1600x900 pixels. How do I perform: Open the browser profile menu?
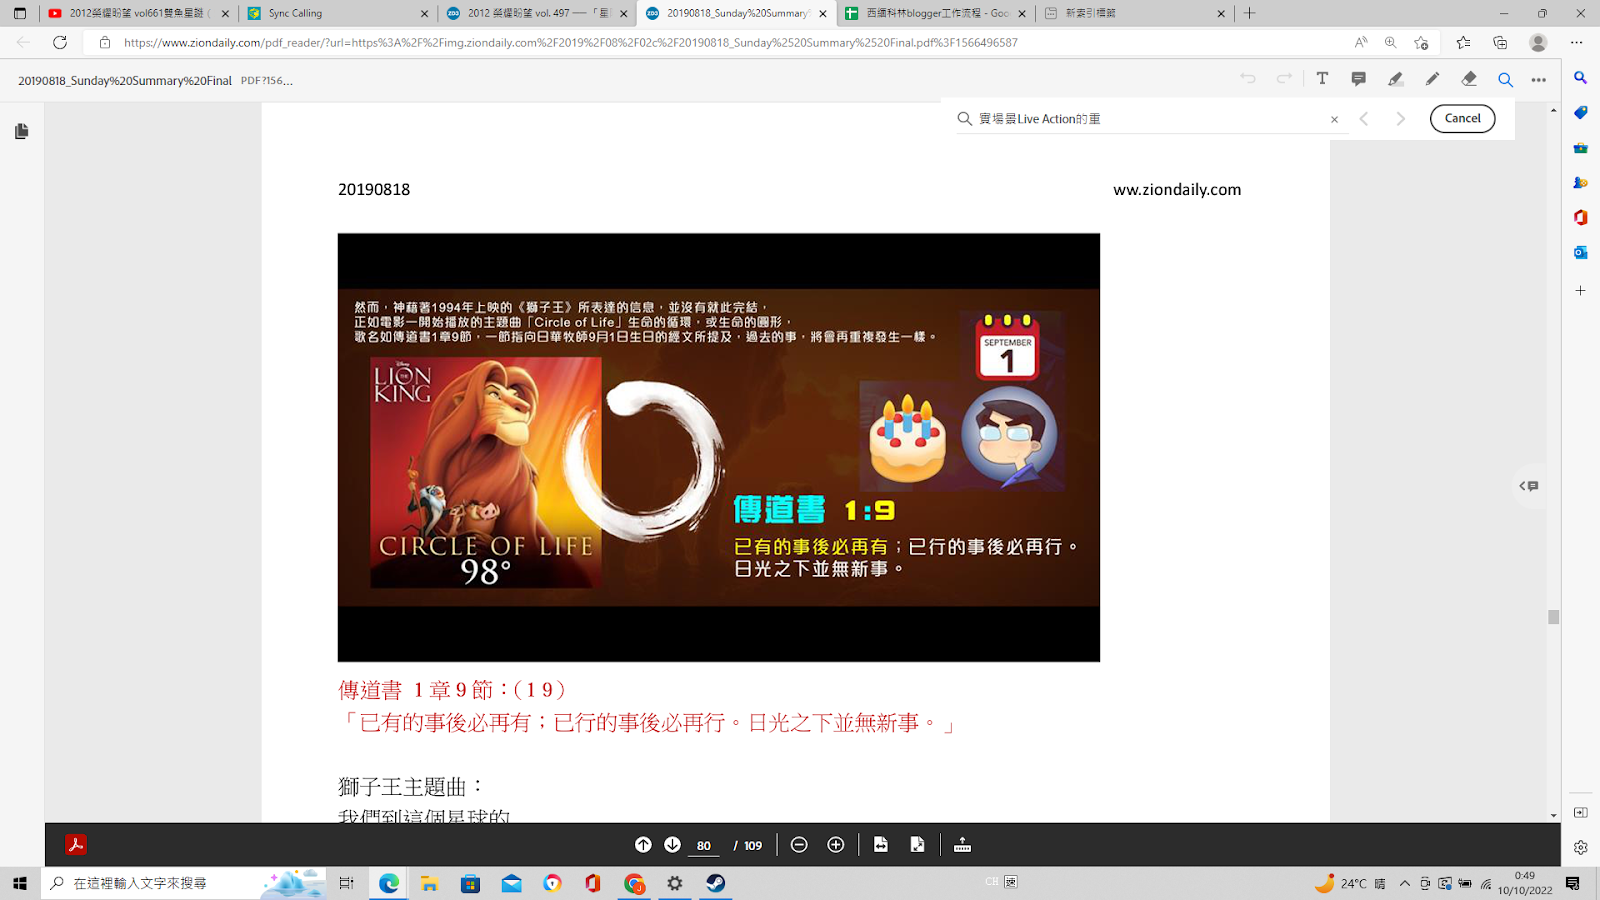pos(1538,43)
